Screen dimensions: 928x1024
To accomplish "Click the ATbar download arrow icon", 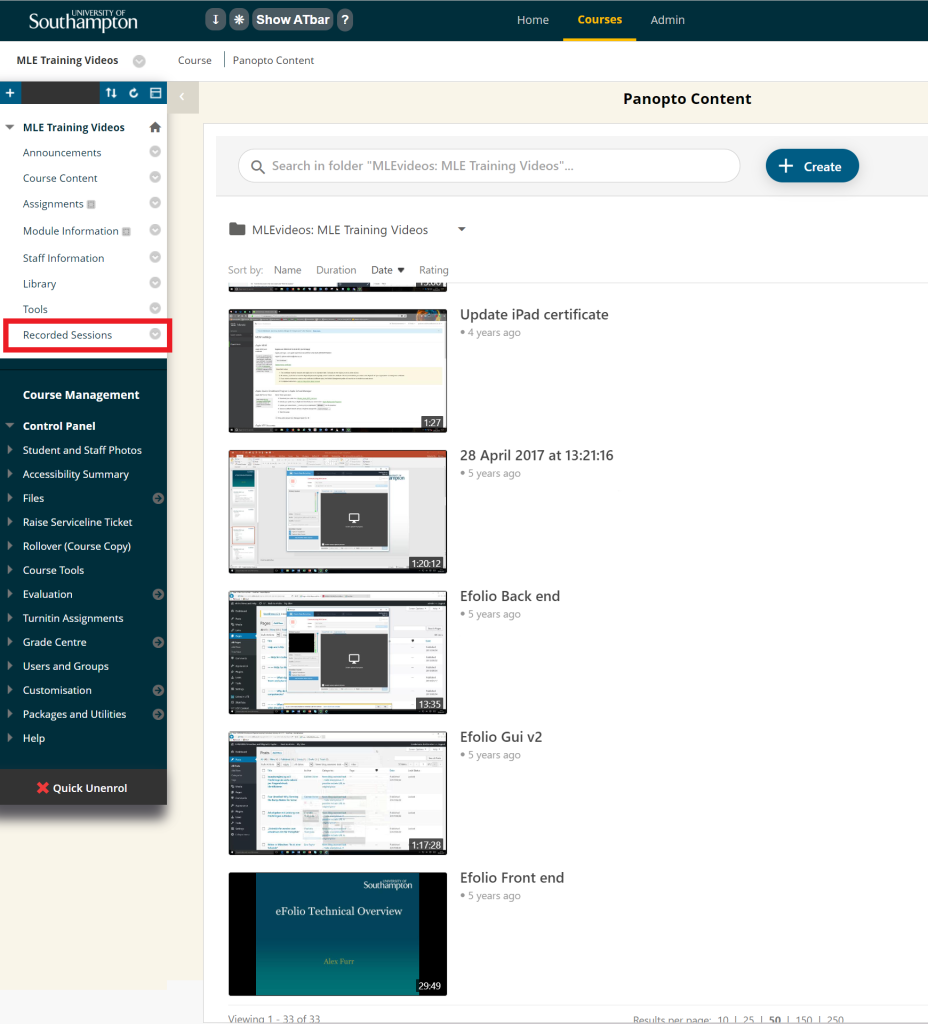I will tap(215, 20).
